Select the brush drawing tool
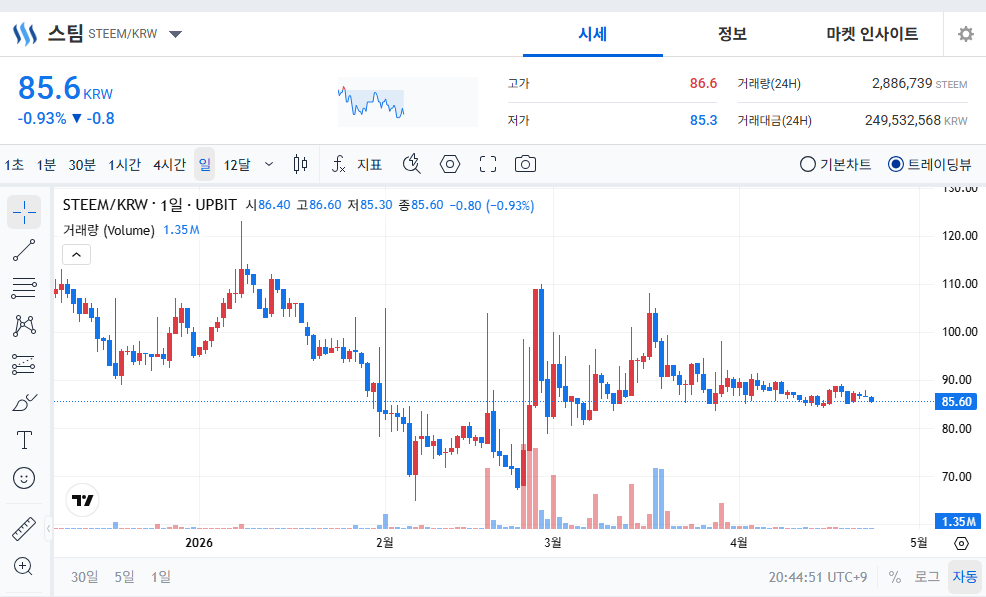 pos(24,402)
